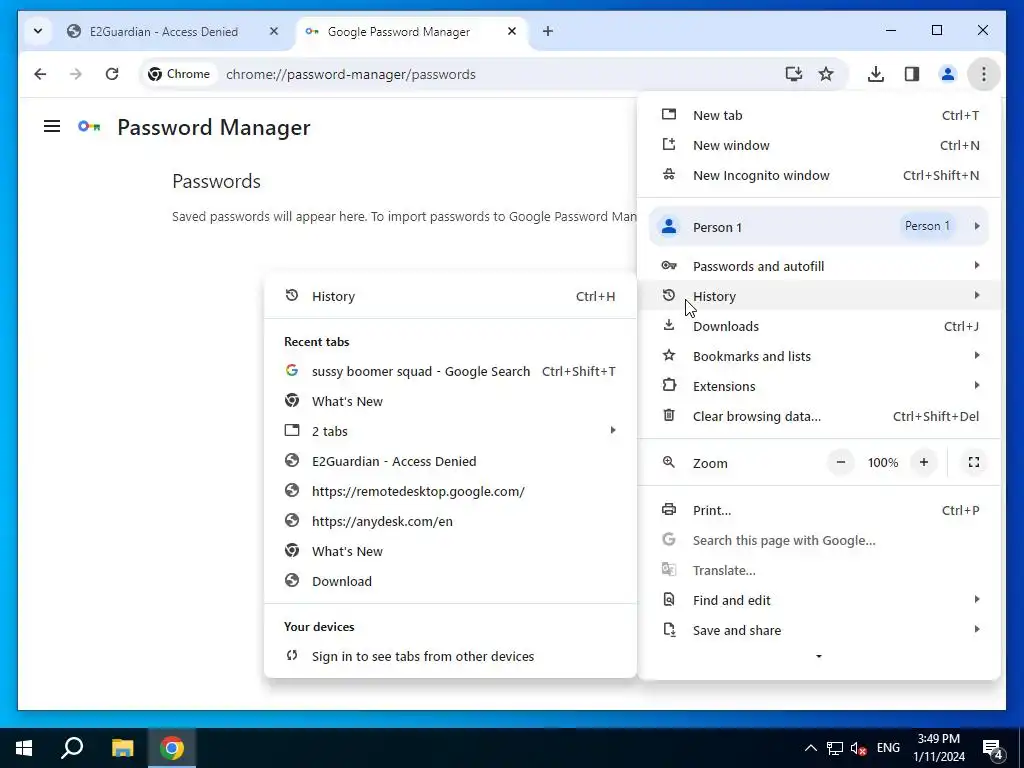
Task: Open full History page in submenu
Action: click(x=450, y=296)
